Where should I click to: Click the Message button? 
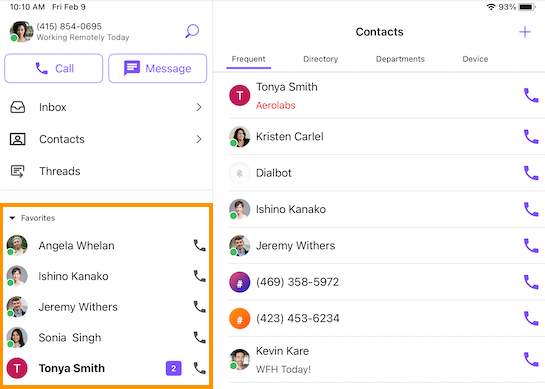click(157, 68)
